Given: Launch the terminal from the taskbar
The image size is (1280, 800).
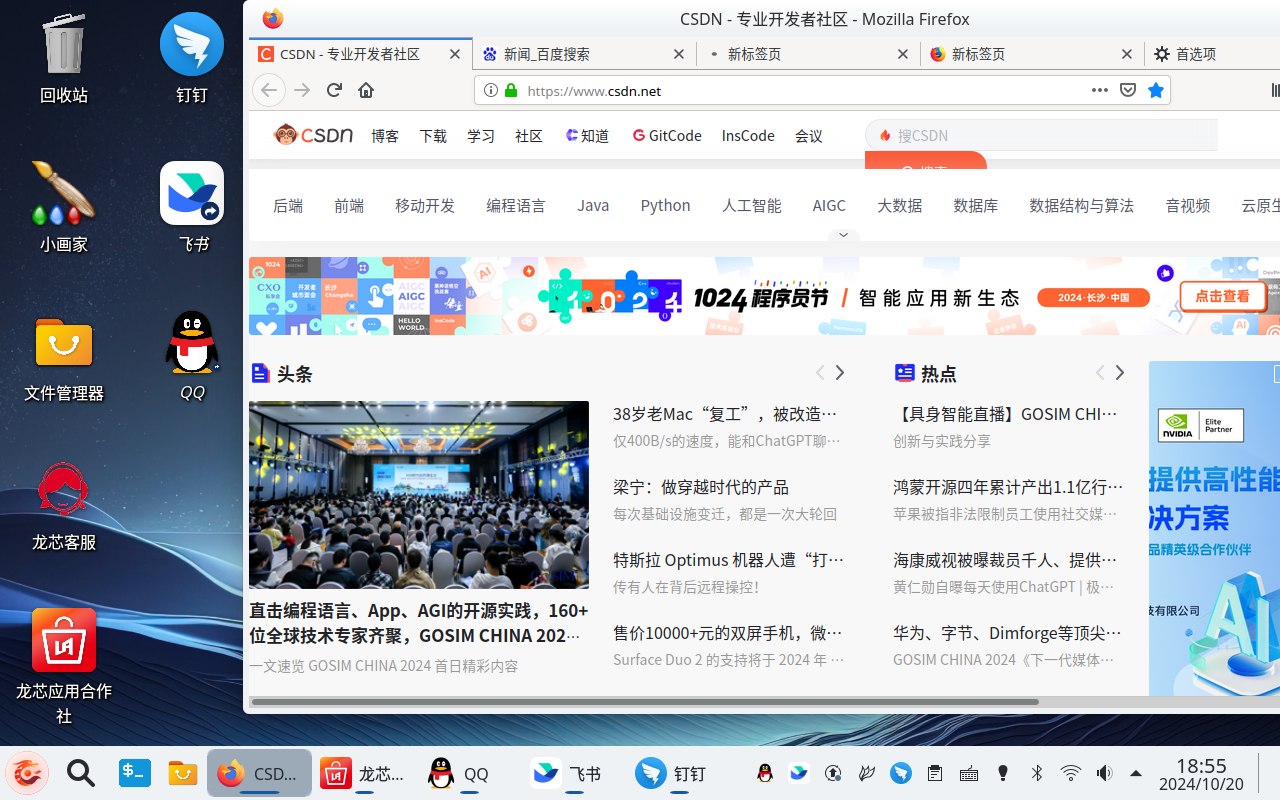Looking at the screenshot, I should 135,773.
